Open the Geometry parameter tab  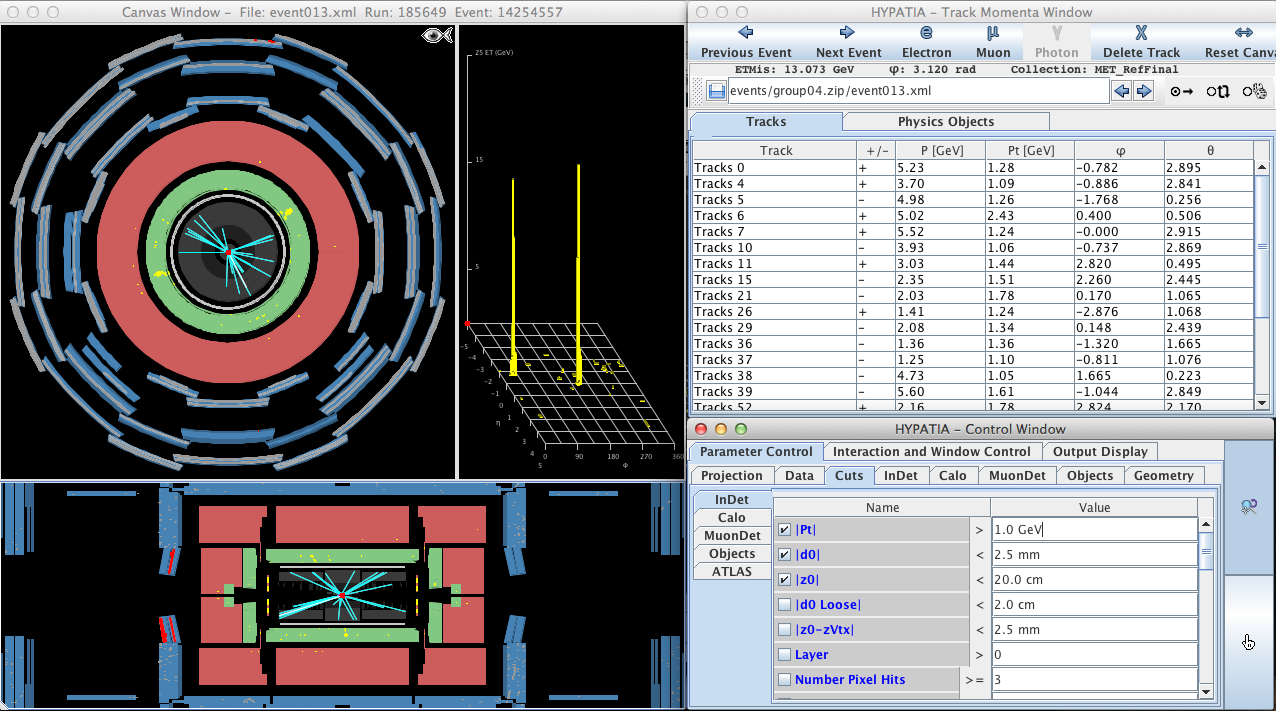point(1163,476)
